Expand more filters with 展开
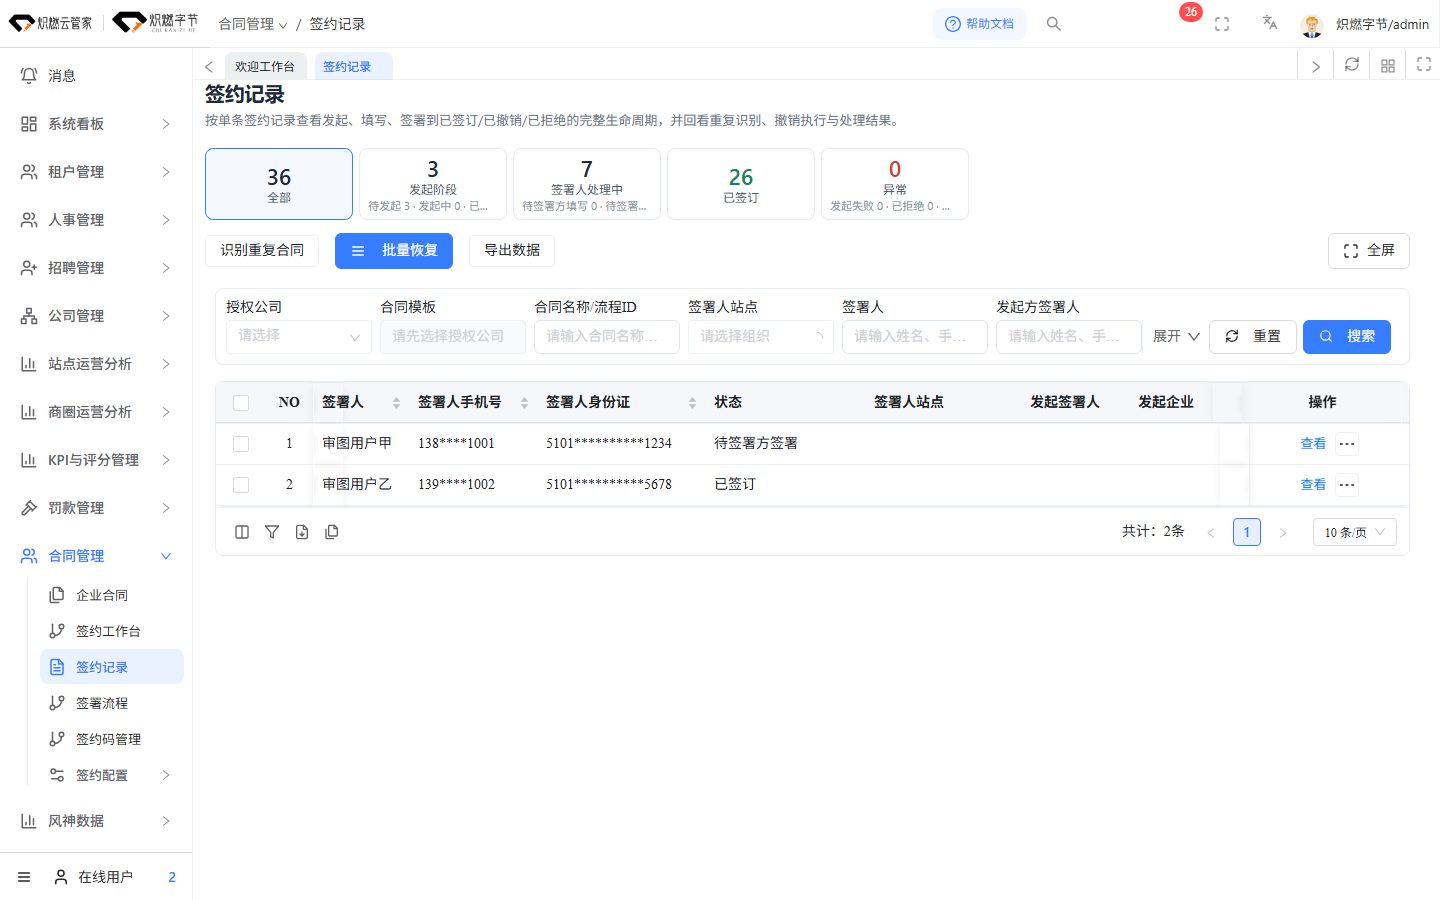 tap(1176, 337)
